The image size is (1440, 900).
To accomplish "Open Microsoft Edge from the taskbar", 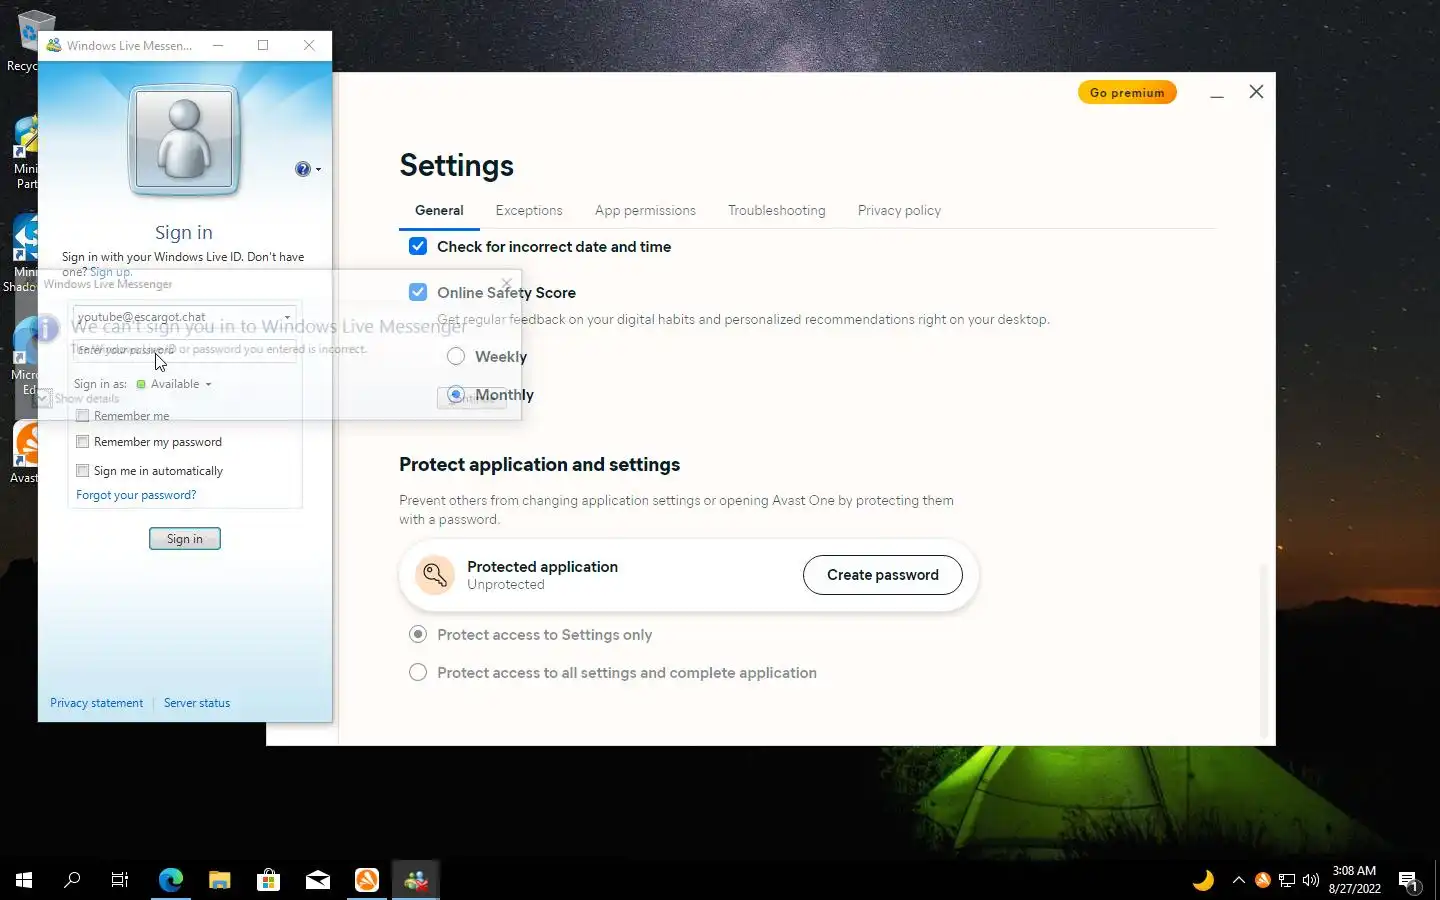I will coord(171,880).
